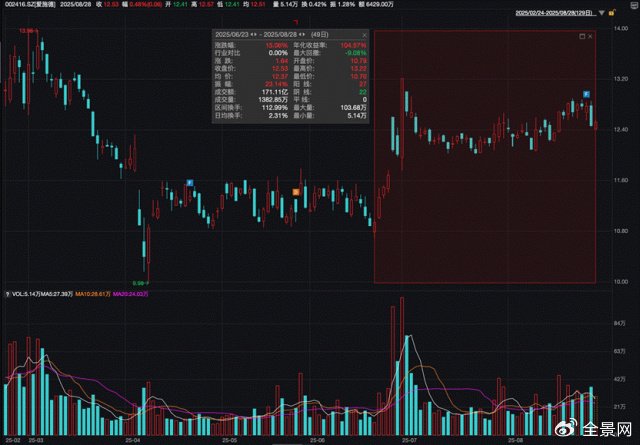Click the 11.60 price axis label
Image resolution: width=640 pixels, height=445 pixels.
point(621,180)
